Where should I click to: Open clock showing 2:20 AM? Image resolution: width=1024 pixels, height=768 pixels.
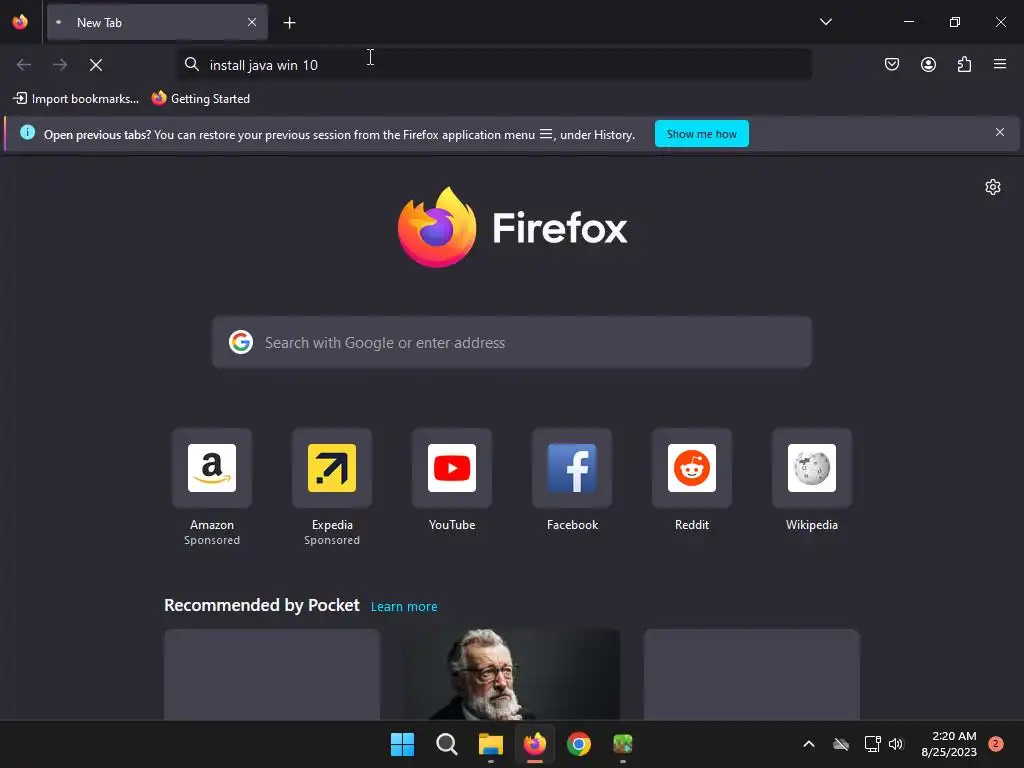point(949,744)
